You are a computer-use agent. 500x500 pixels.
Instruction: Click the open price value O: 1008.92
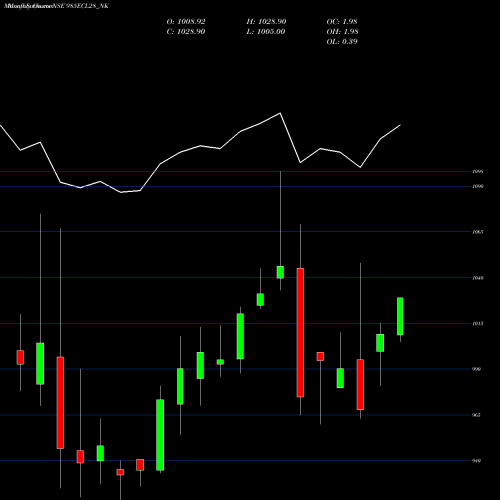(x=186, y=22)
